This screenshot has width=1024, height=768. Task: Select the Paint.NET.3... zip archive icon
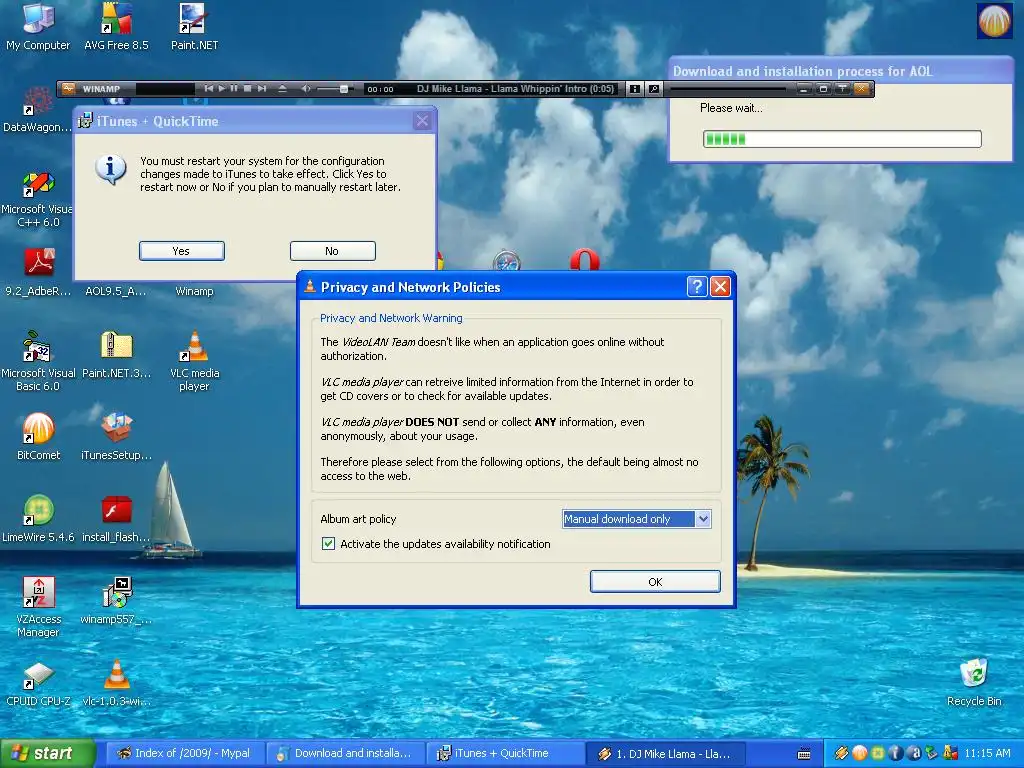click(116, 355)
